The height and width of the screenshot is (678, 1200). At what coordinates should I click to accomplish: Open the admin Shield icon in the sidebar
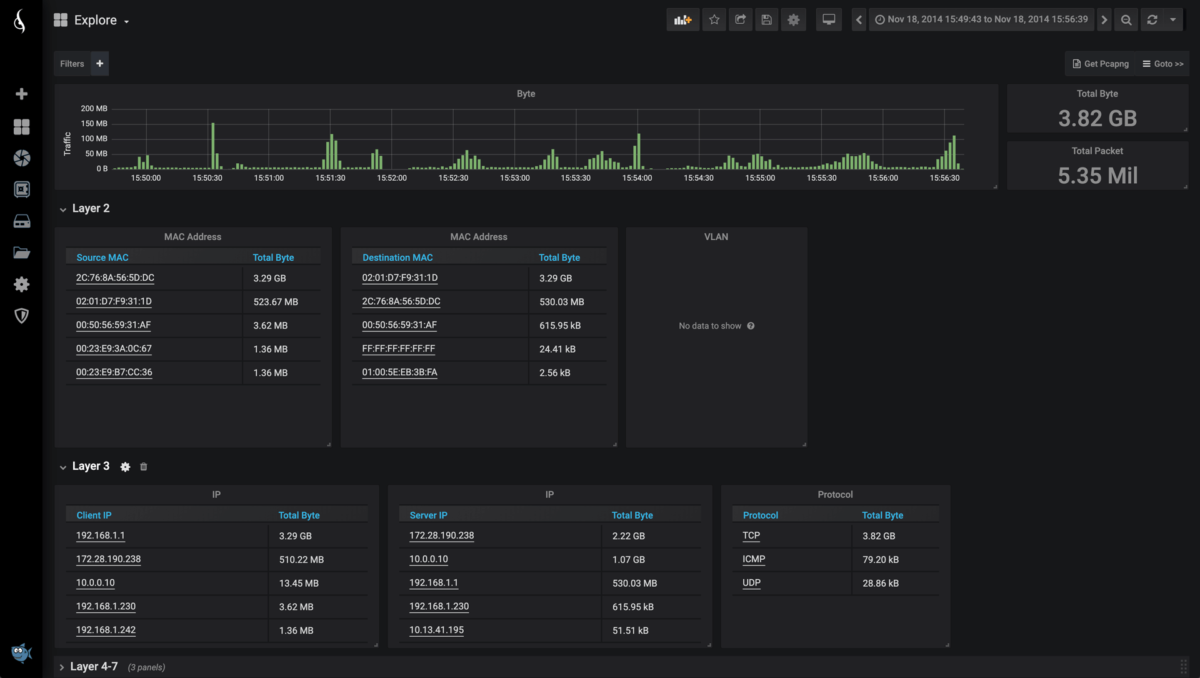coord(21,315)
